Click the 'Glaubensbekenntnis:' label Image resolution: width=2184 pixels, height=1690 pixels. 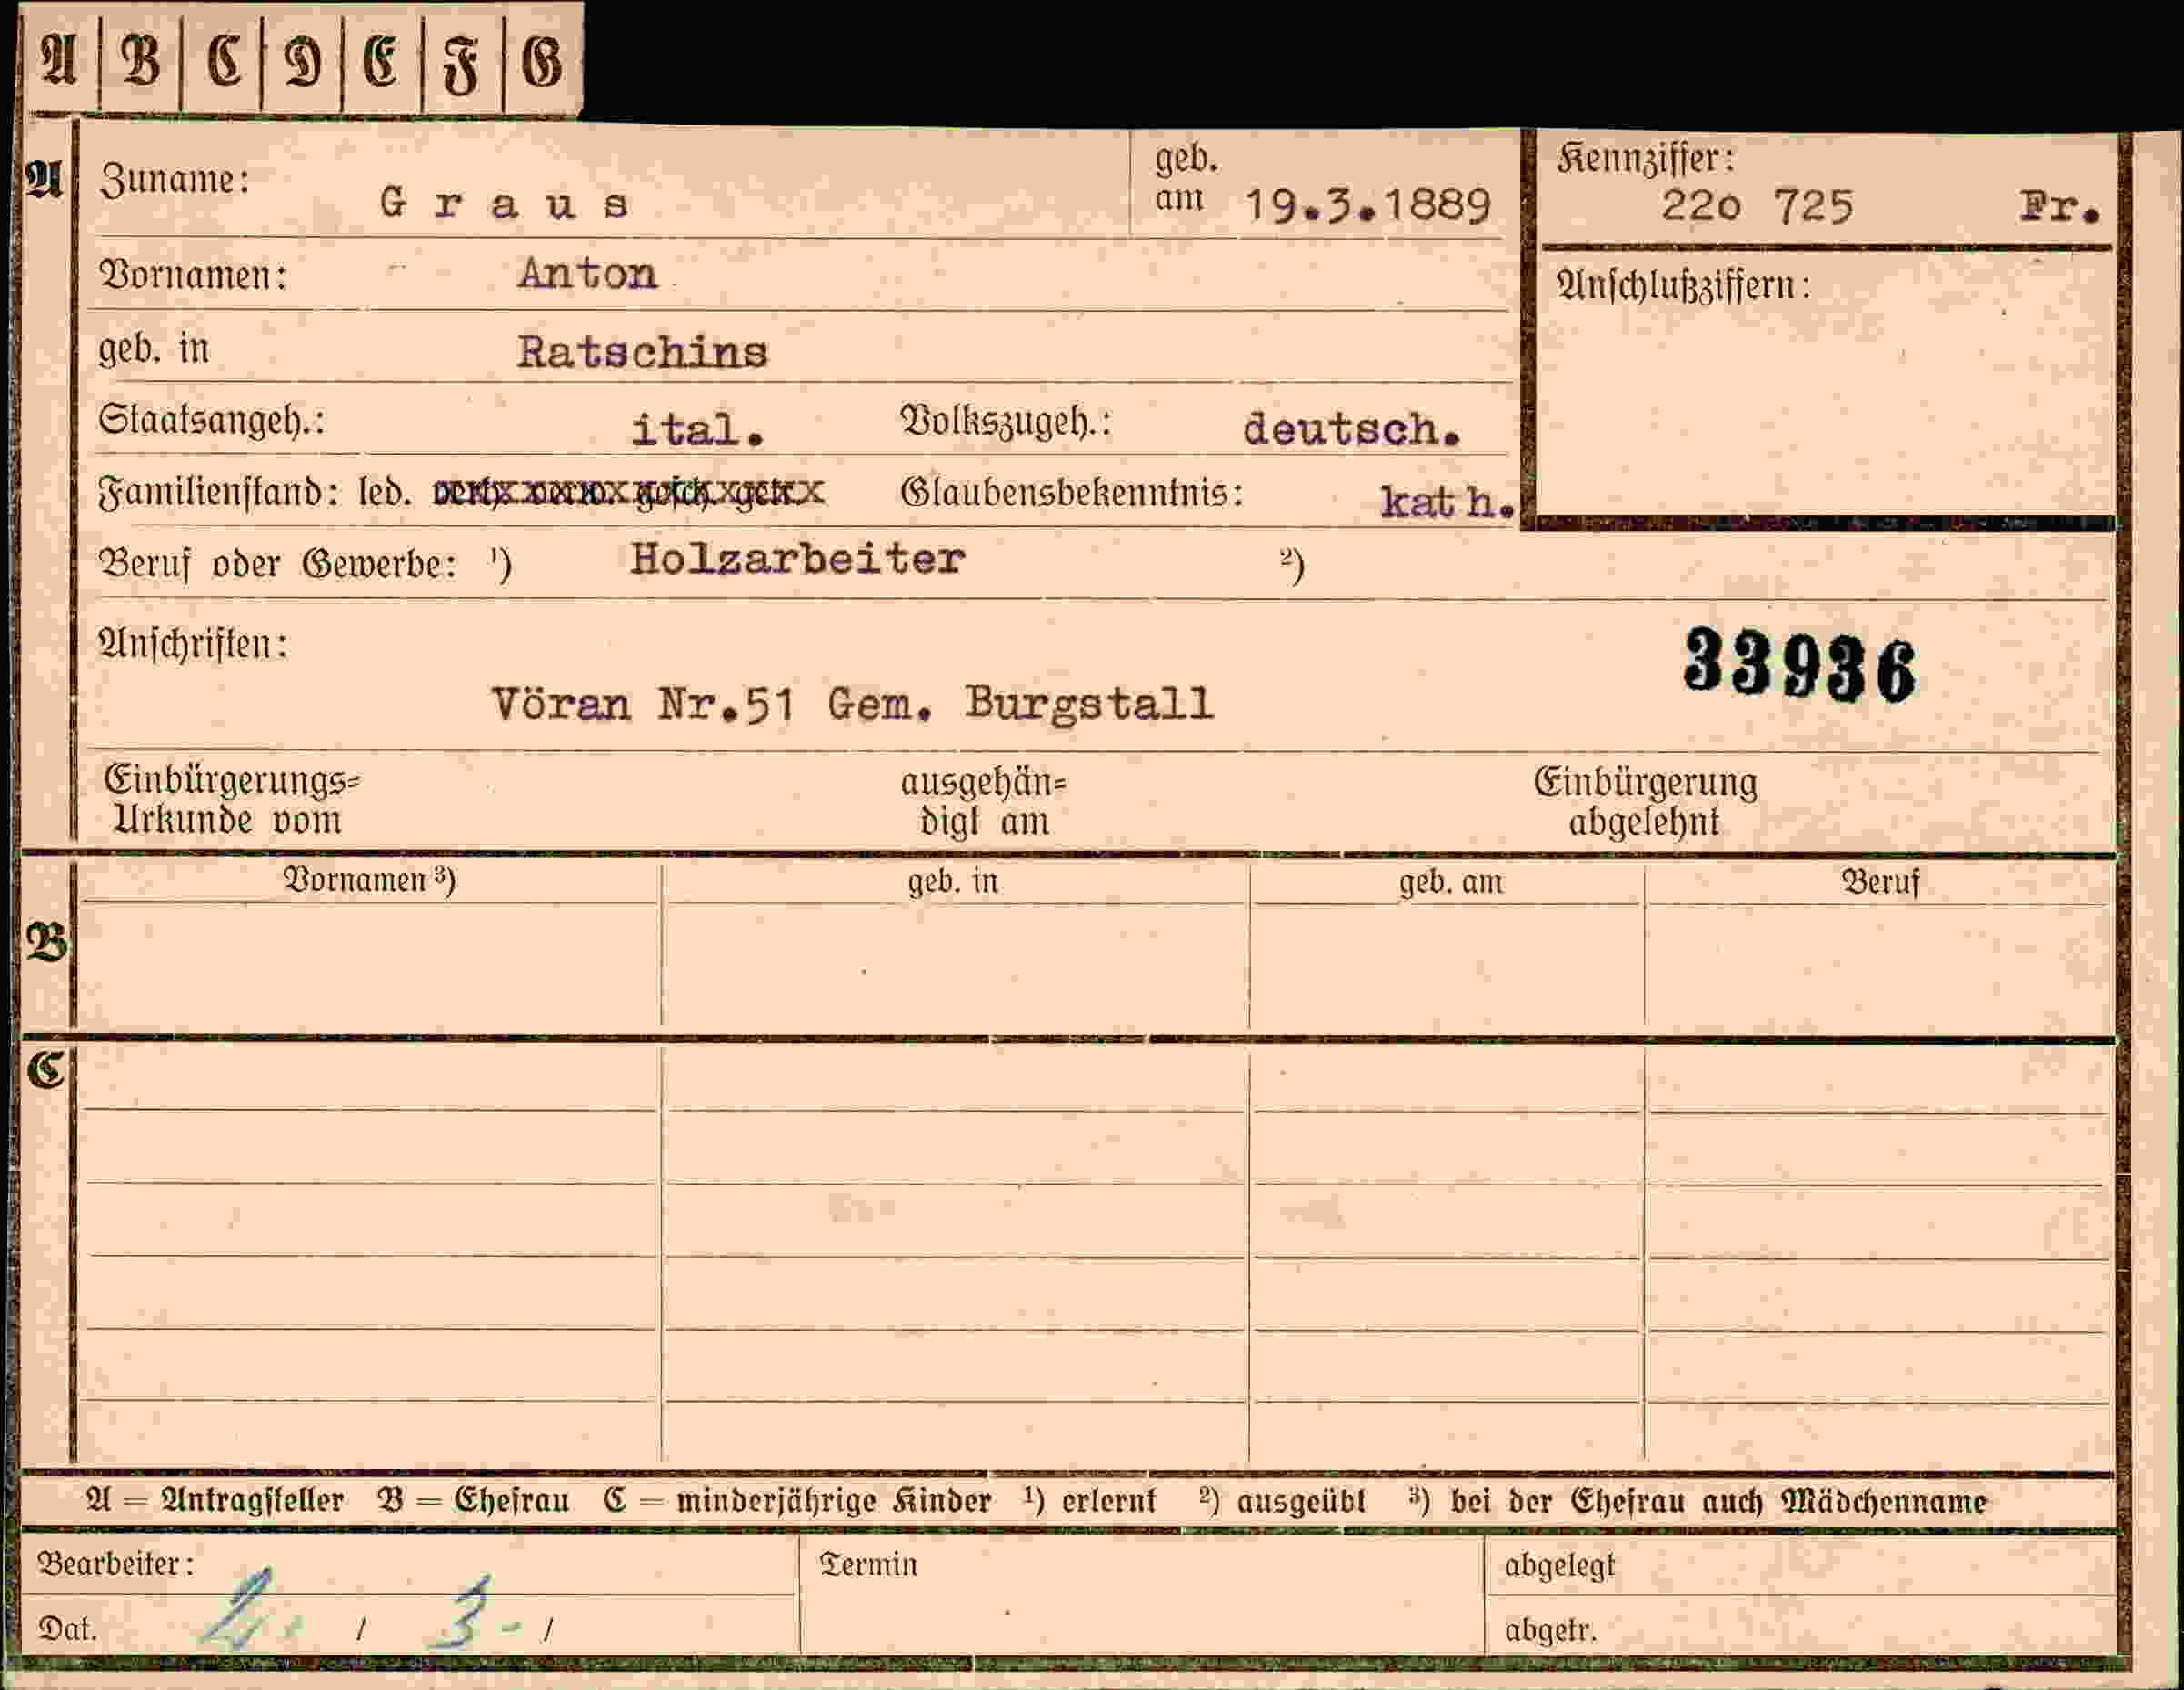pyautogui.click(x=1072, y=493)
